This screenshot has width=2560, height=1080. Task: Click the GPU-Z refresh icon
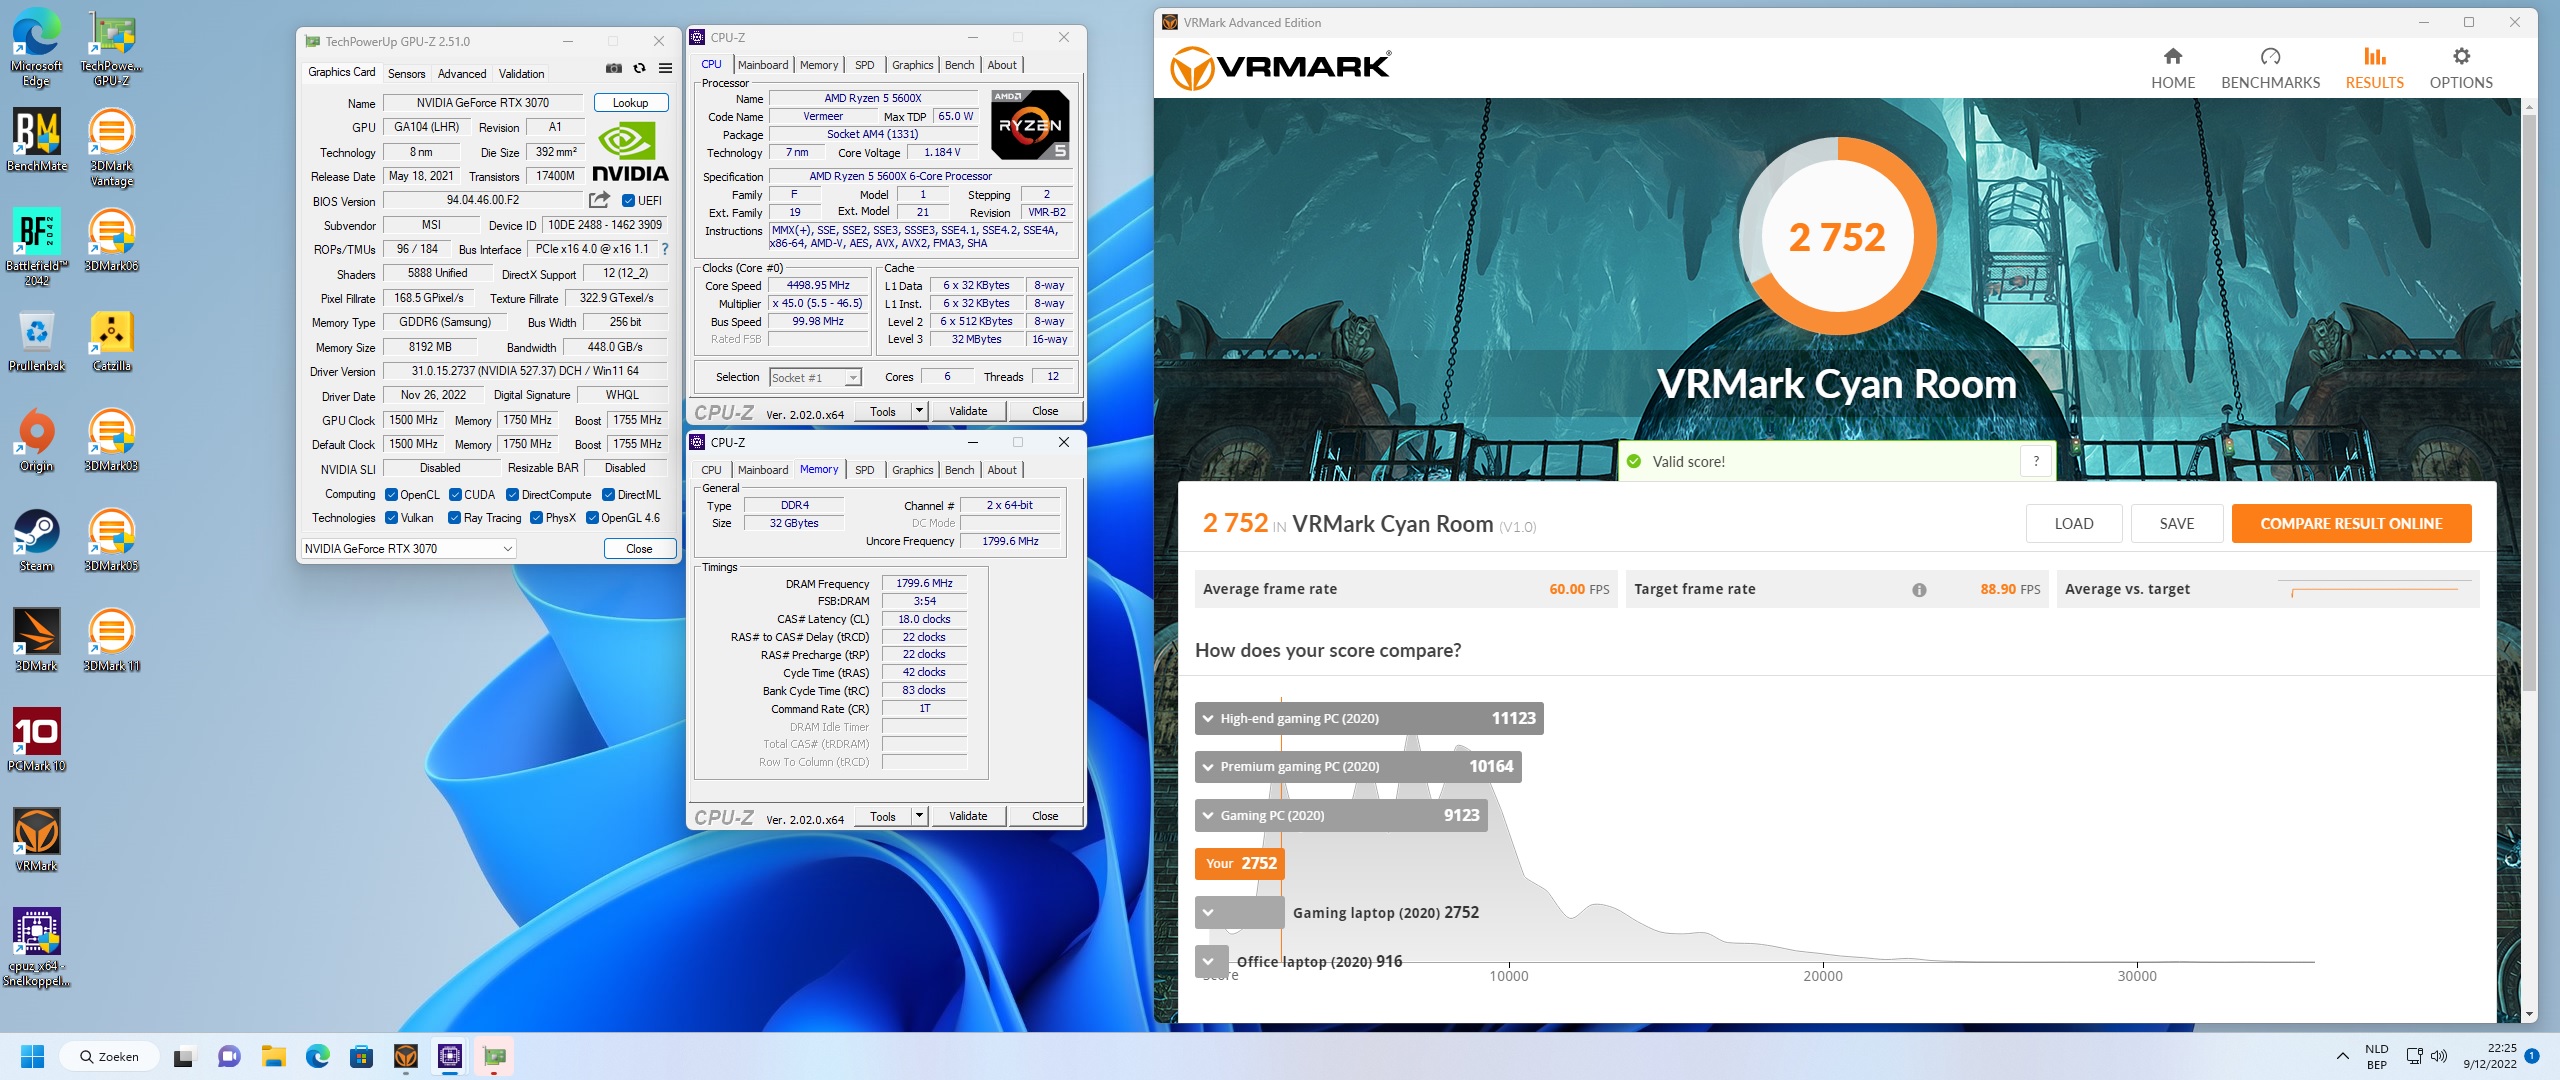coord(640,68)
